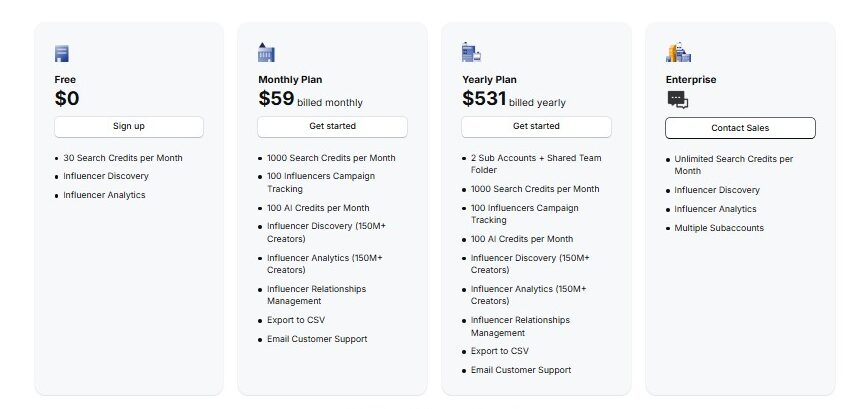Click the Multiple Subaccounts feature
862x409 pixels.
click(x=718, y=228)
